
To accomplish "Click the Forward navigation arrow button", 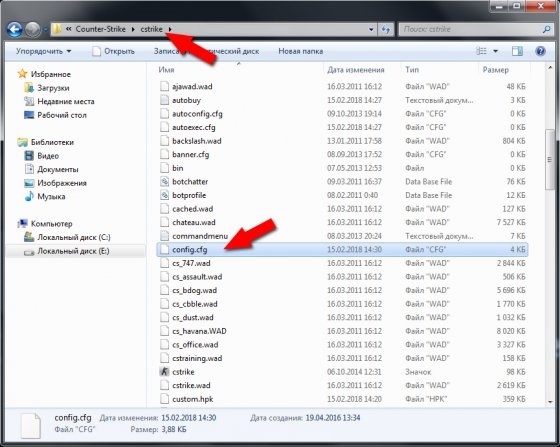I will pyautogui.click(x=32, y=30).
